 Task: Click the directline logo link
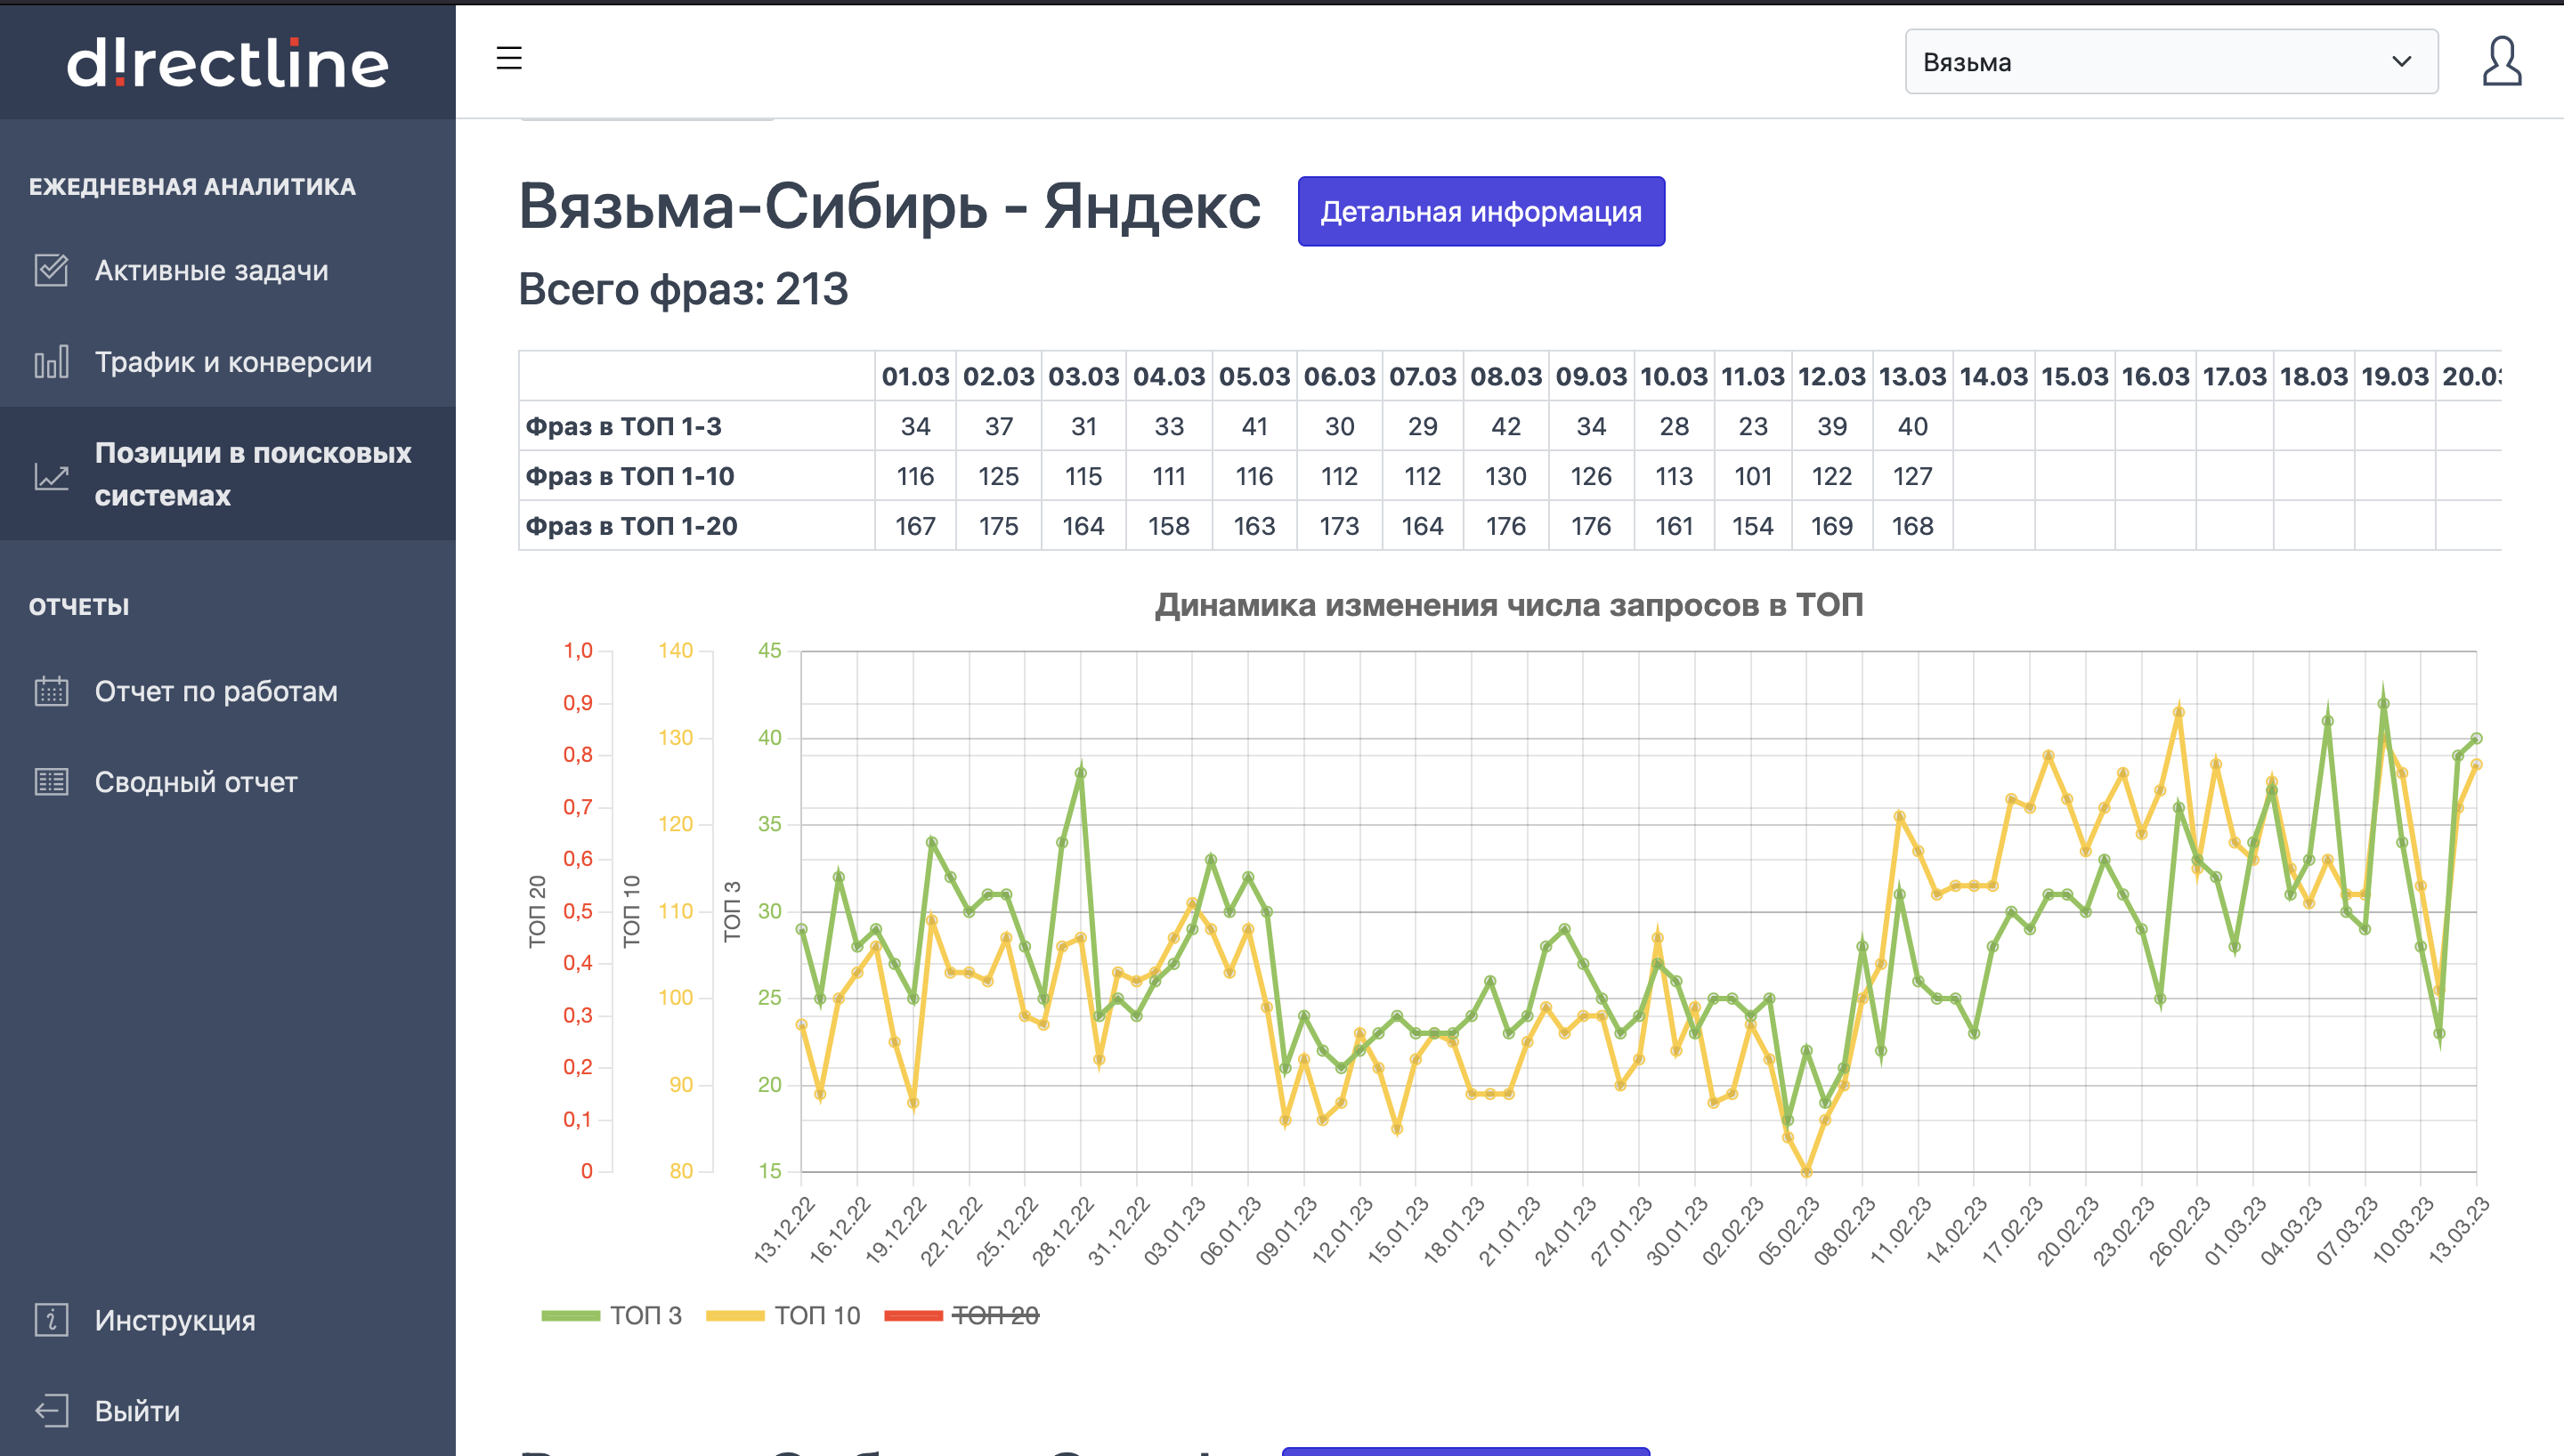pyautogui.click(x=227, y=63)
